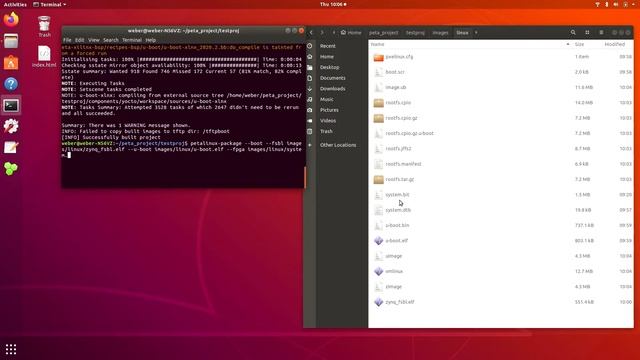Open the text editor dock icon
The width and height of the screenshot is (640, 360).
pos(11,147)
